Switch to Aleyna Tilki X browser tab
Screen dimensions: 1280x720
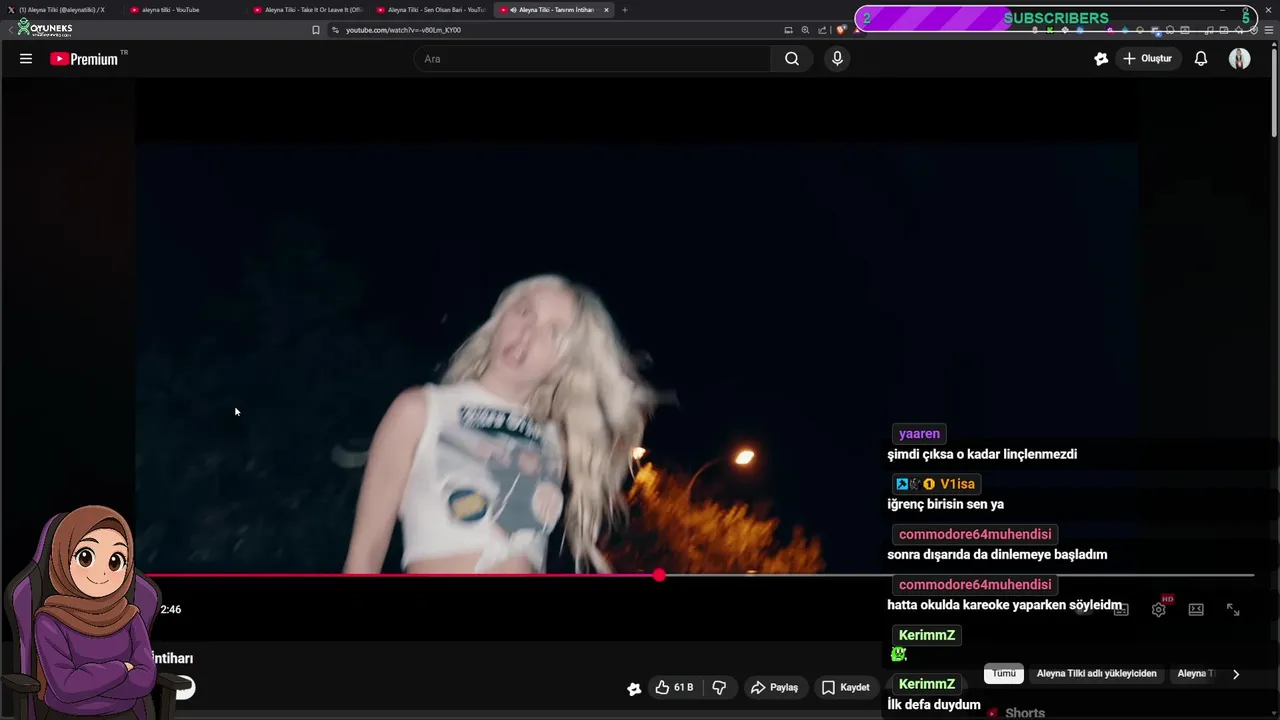pyautogui.click(x=62, y=10)
